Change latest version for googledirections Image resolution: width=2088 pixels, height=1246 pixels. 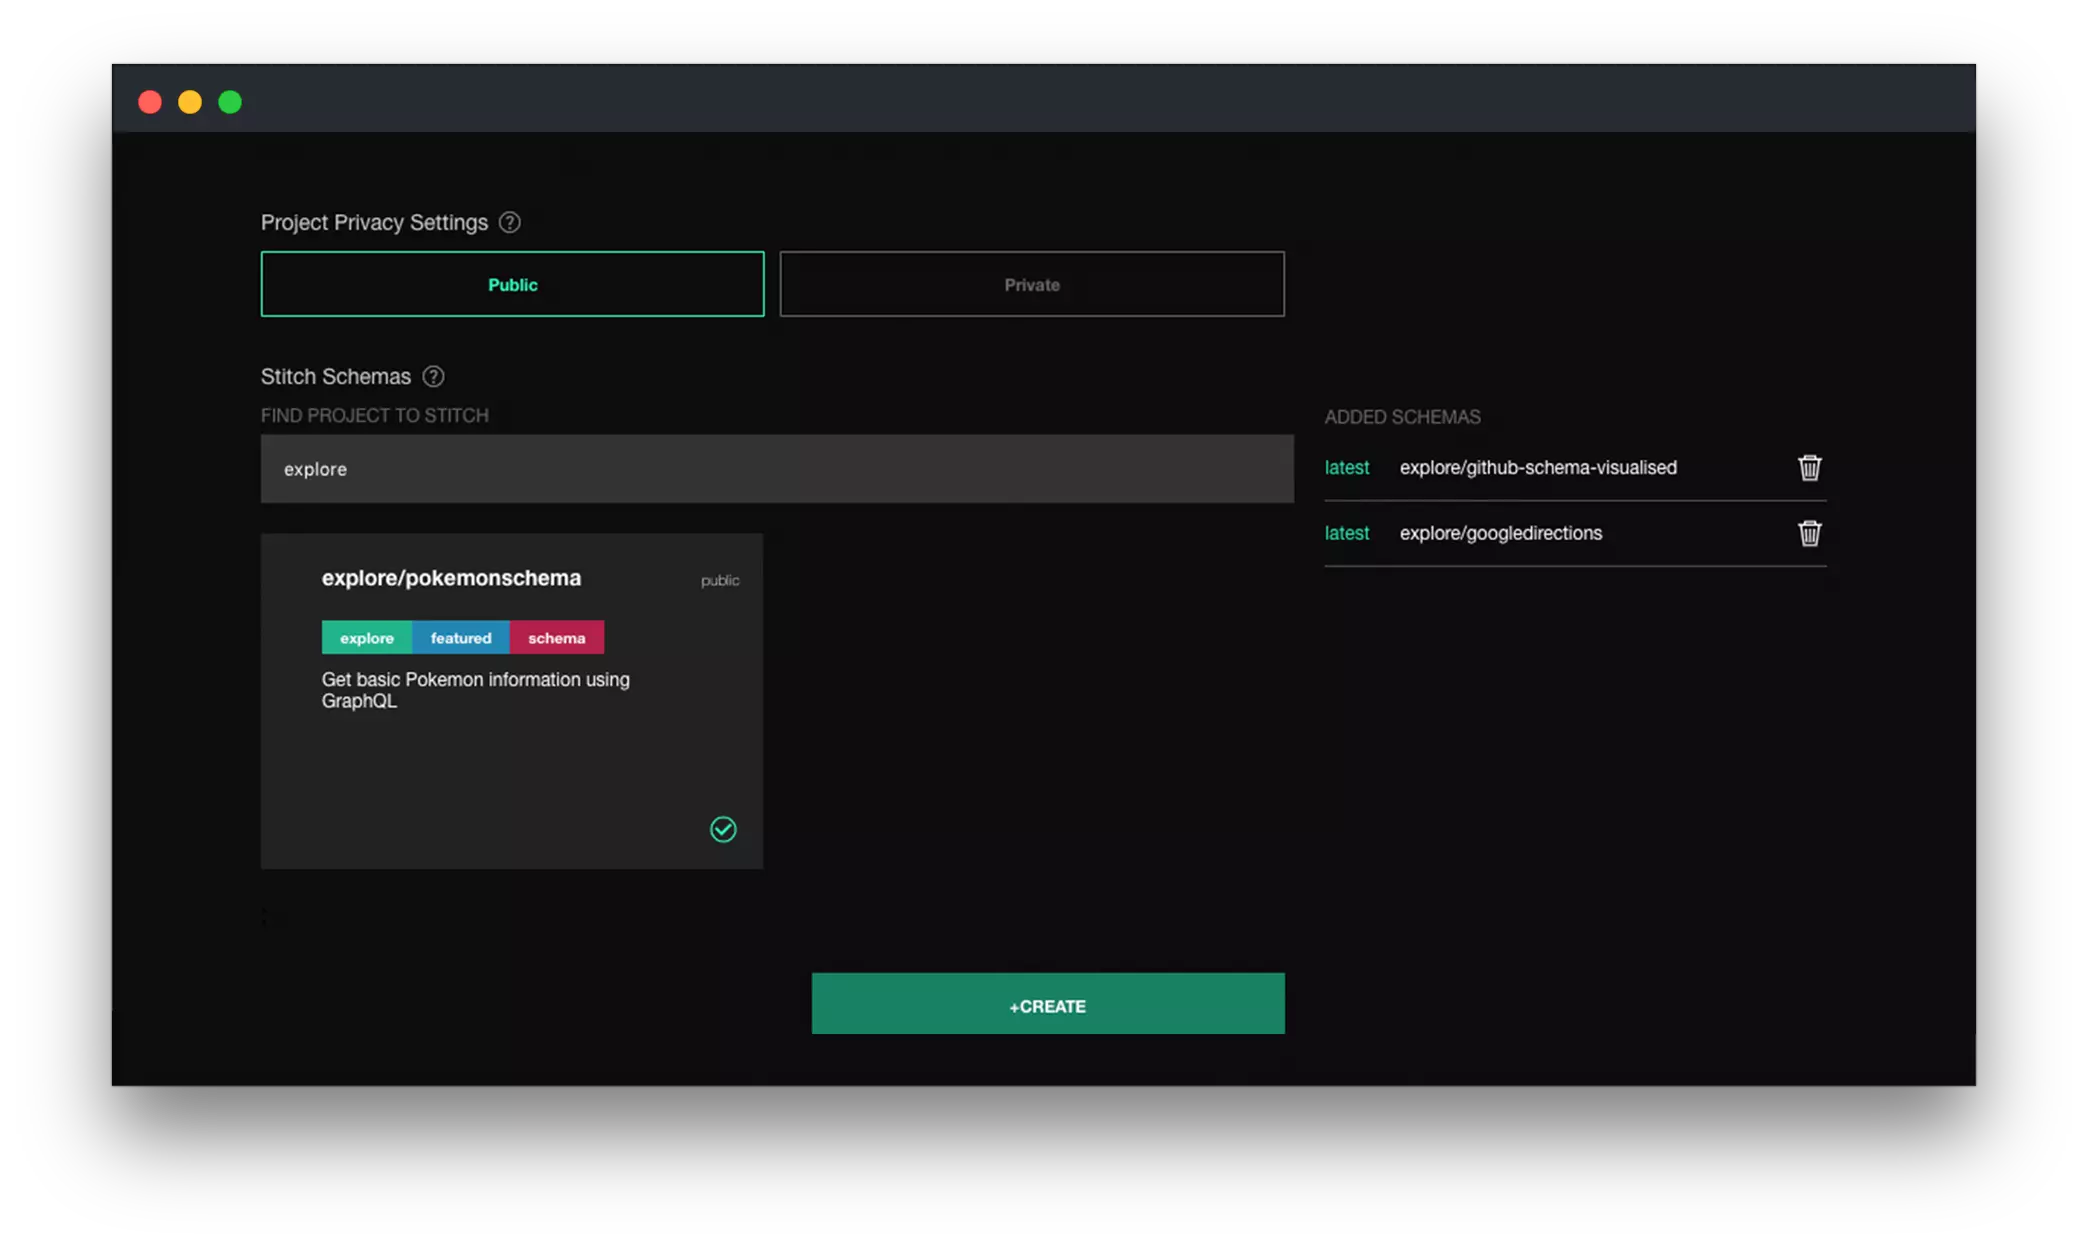coord(1347,533)
